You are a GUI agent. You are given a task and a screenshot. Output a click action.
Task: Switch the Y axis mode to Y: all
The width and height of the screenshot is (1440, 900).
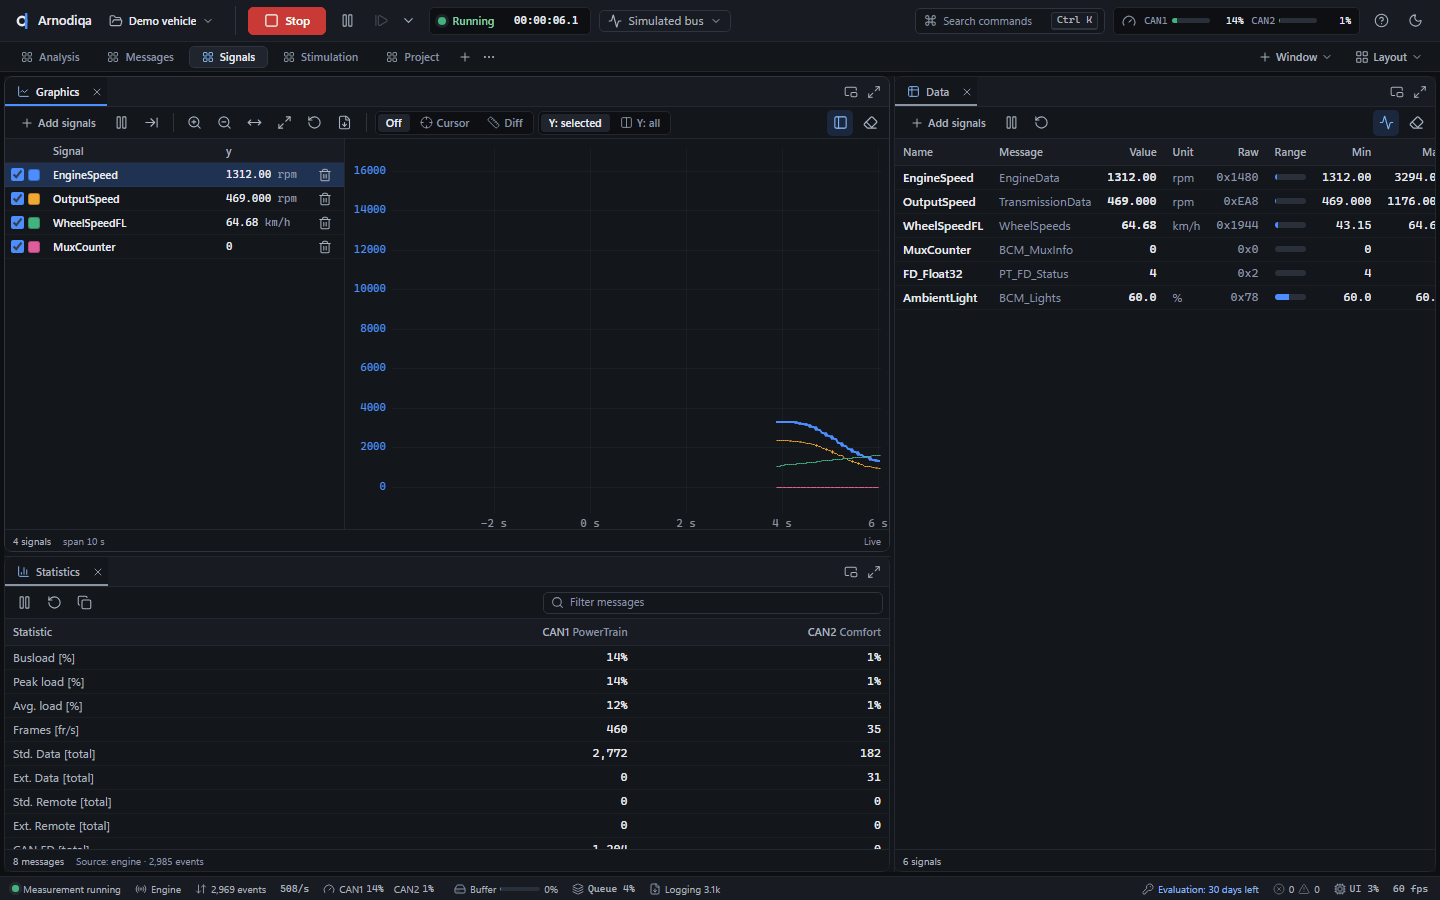click(x=641, y=123)
